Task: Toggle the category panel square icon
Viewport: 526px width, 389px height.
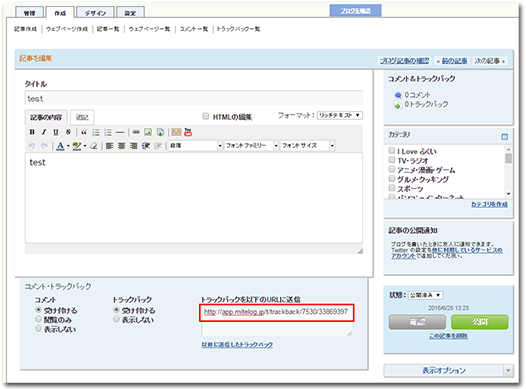Action: pyautogui.click(x=504, y=136)
